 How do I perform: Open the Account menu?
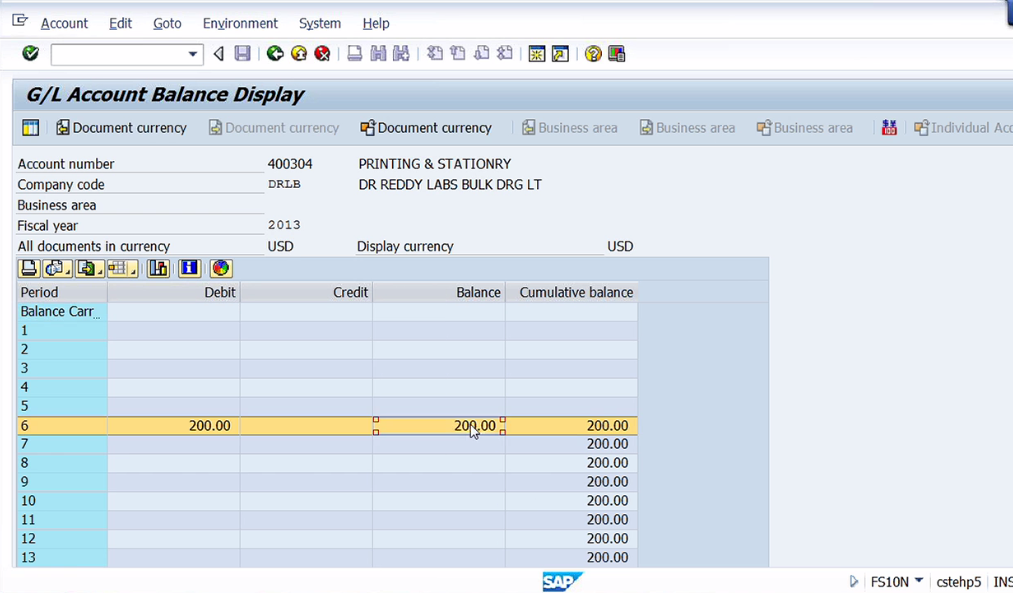coord(64,23)
